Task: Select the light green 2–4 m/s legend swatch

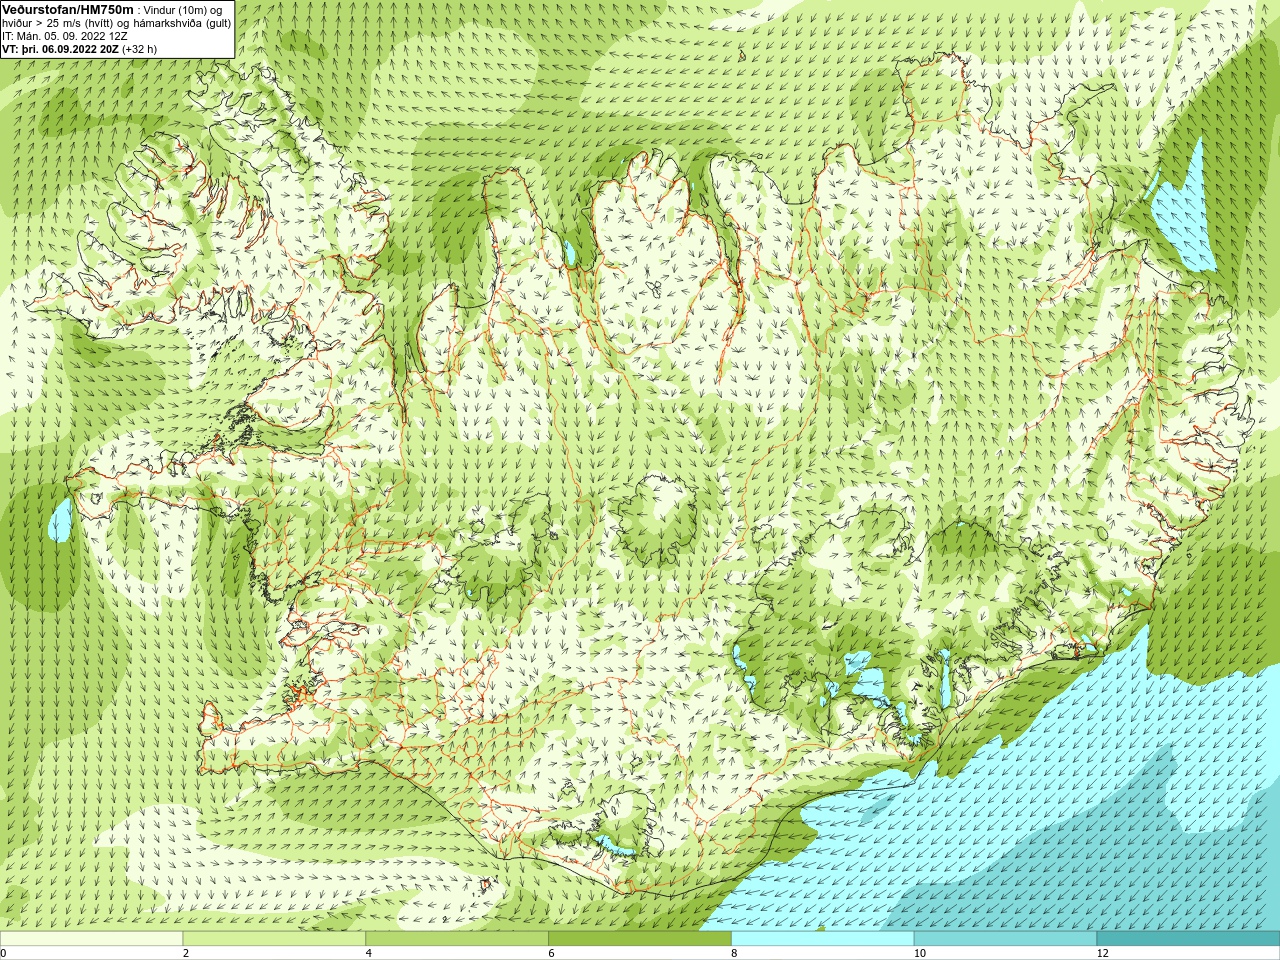Action: click(274, 939)
